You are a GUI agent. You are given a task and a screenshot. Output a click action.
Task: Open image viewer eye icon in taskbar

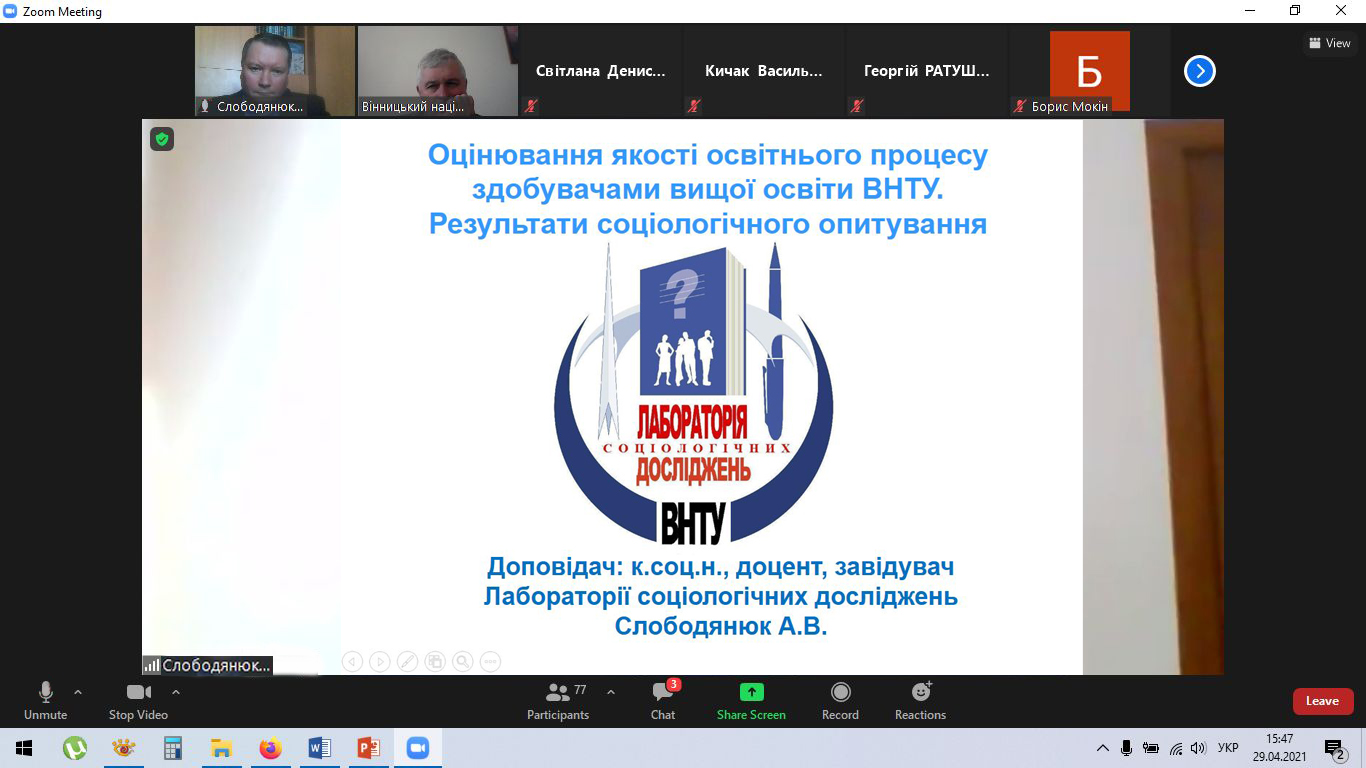(123, 748)
